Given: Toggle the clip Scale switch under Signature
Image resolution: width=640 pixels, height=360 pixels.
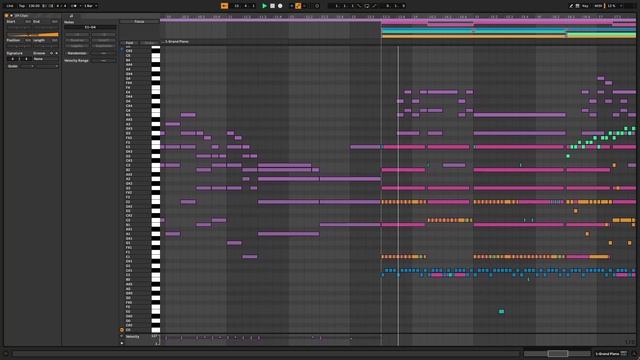Looking at the screenshot, I should click(x=13, y=66).
